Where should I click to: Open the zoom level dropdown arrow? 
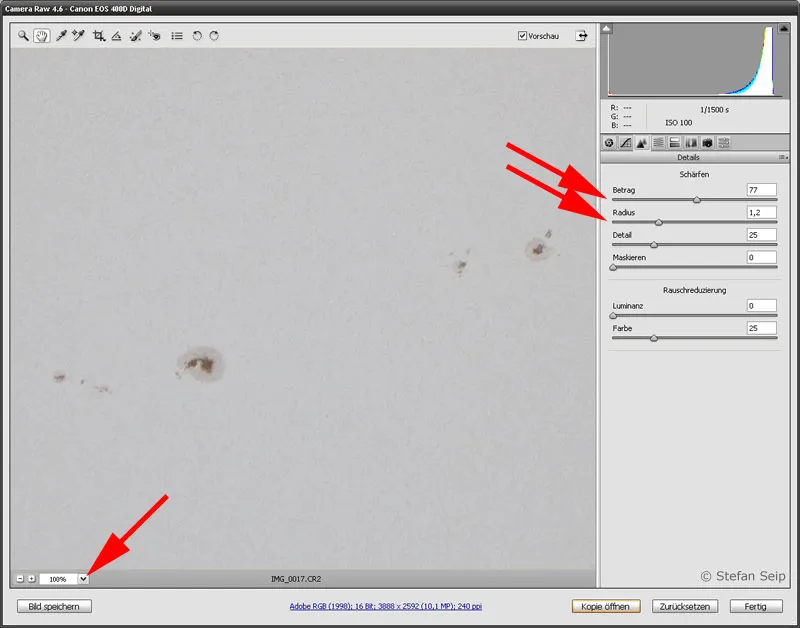click(83, 579)
